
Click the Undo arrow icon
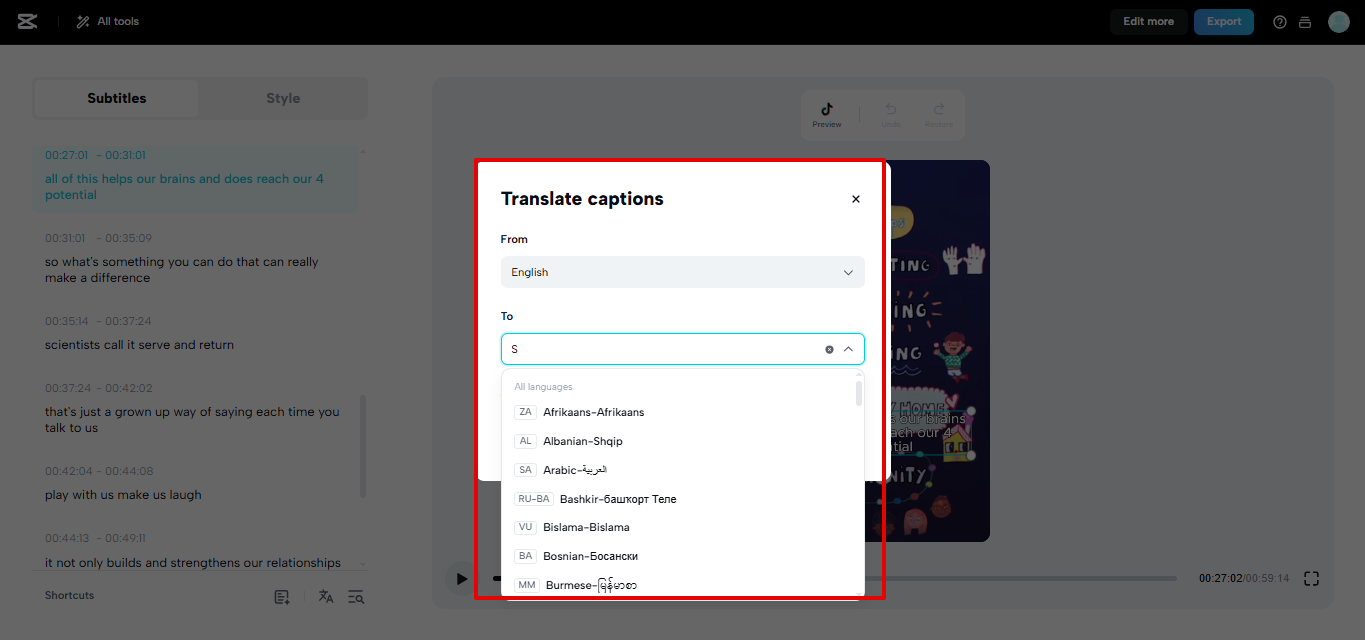click(890, 114)
